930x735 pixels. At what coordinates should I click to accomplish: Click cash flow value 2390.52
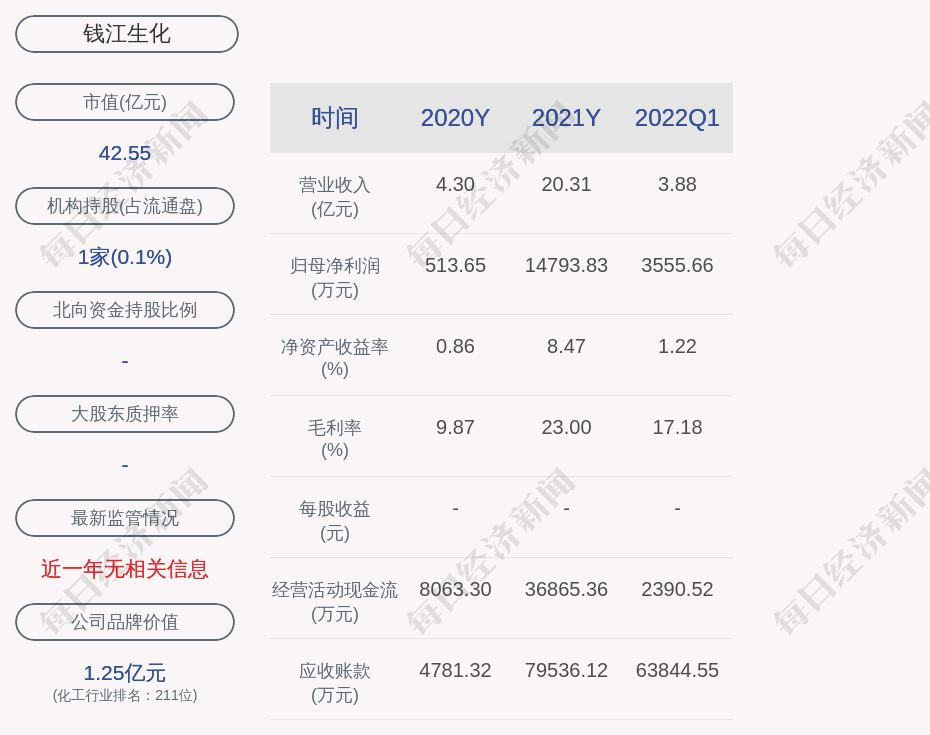(677, 588)
